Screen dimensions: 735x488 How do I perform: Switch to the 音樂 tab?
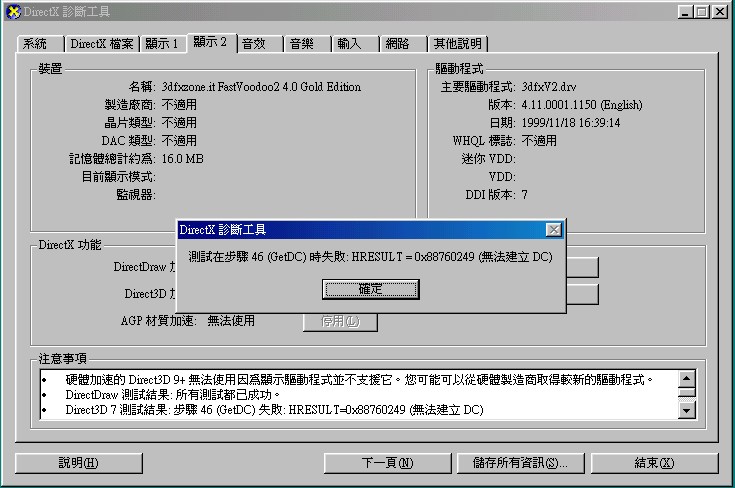point(307,44)
